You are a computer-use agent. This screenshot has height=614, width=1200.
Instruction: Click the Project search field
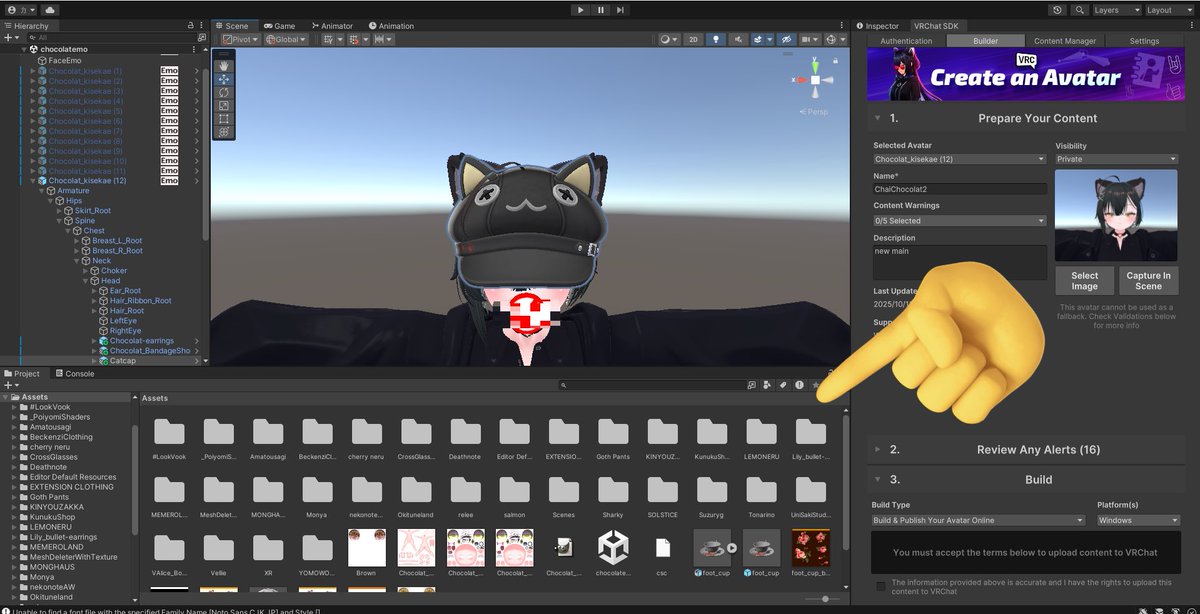pos(651,385)
